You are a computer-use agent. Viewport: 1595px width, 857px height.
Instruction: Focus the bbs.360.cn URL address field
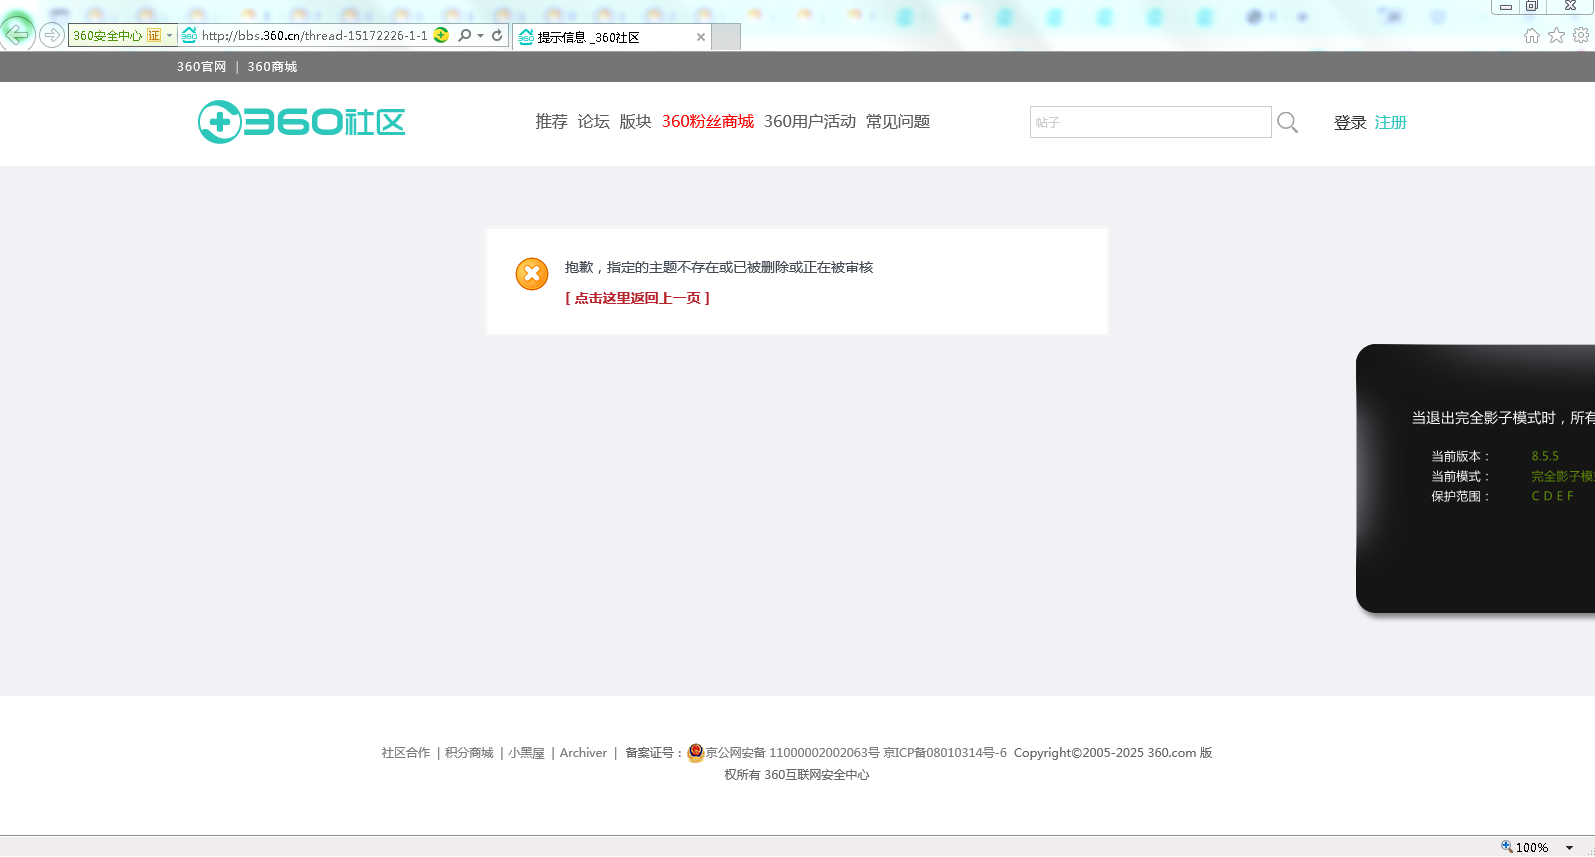pos(314,35)
